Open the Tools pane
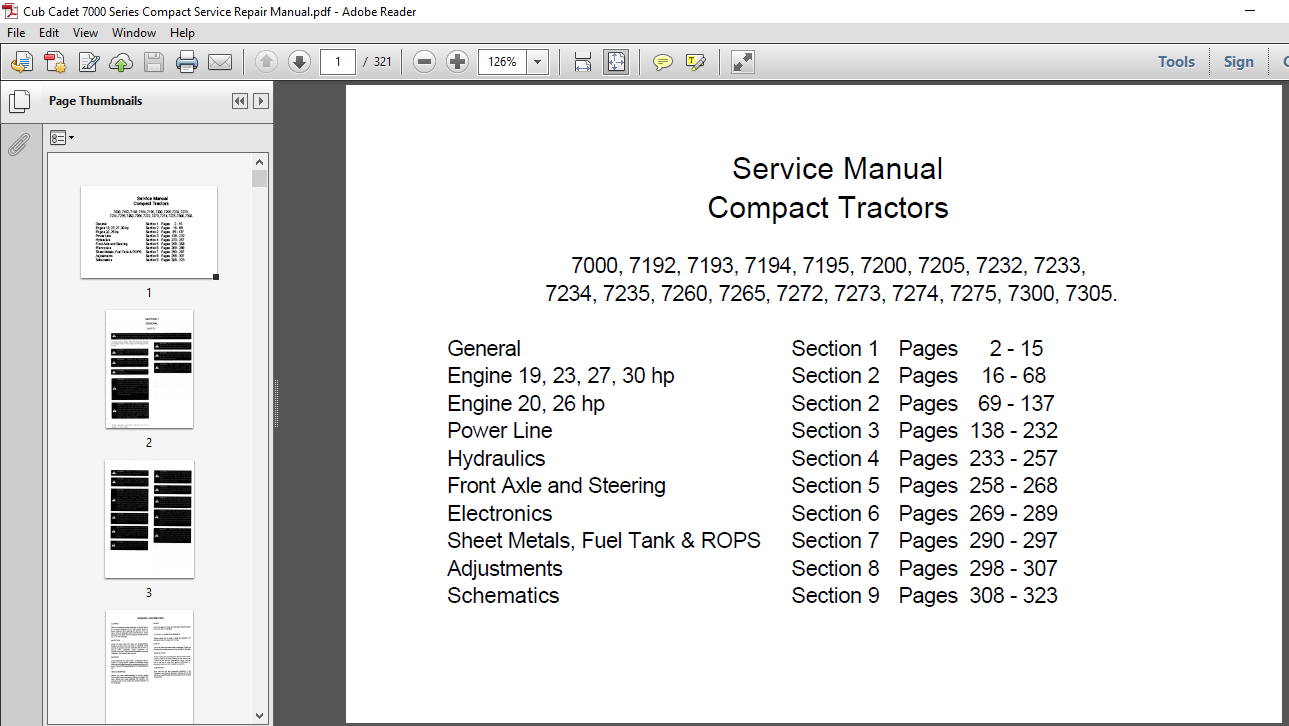 [1176, 62]
